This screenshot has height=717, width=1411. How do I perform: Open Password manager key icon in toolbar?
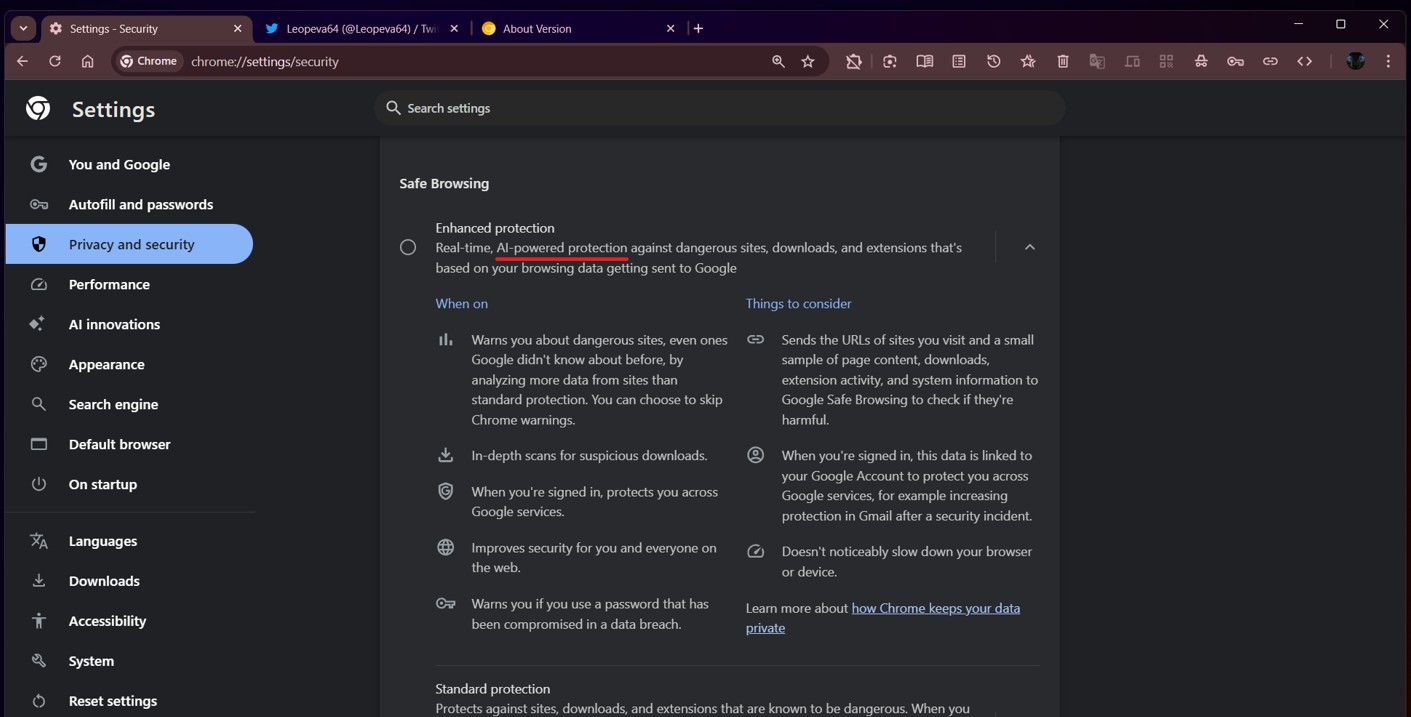click(x=1236, y=61)
